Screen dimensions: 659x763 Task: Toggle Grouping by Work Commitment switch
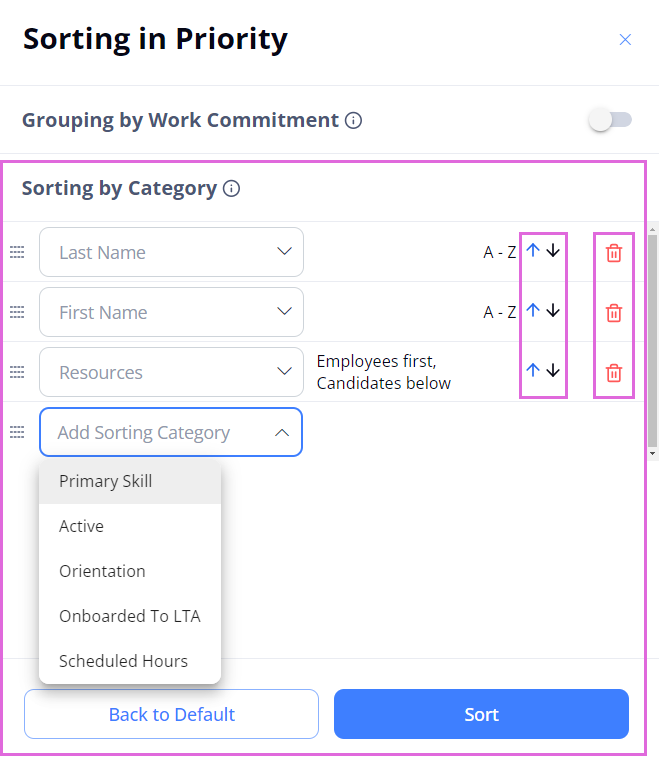[610, 120]
